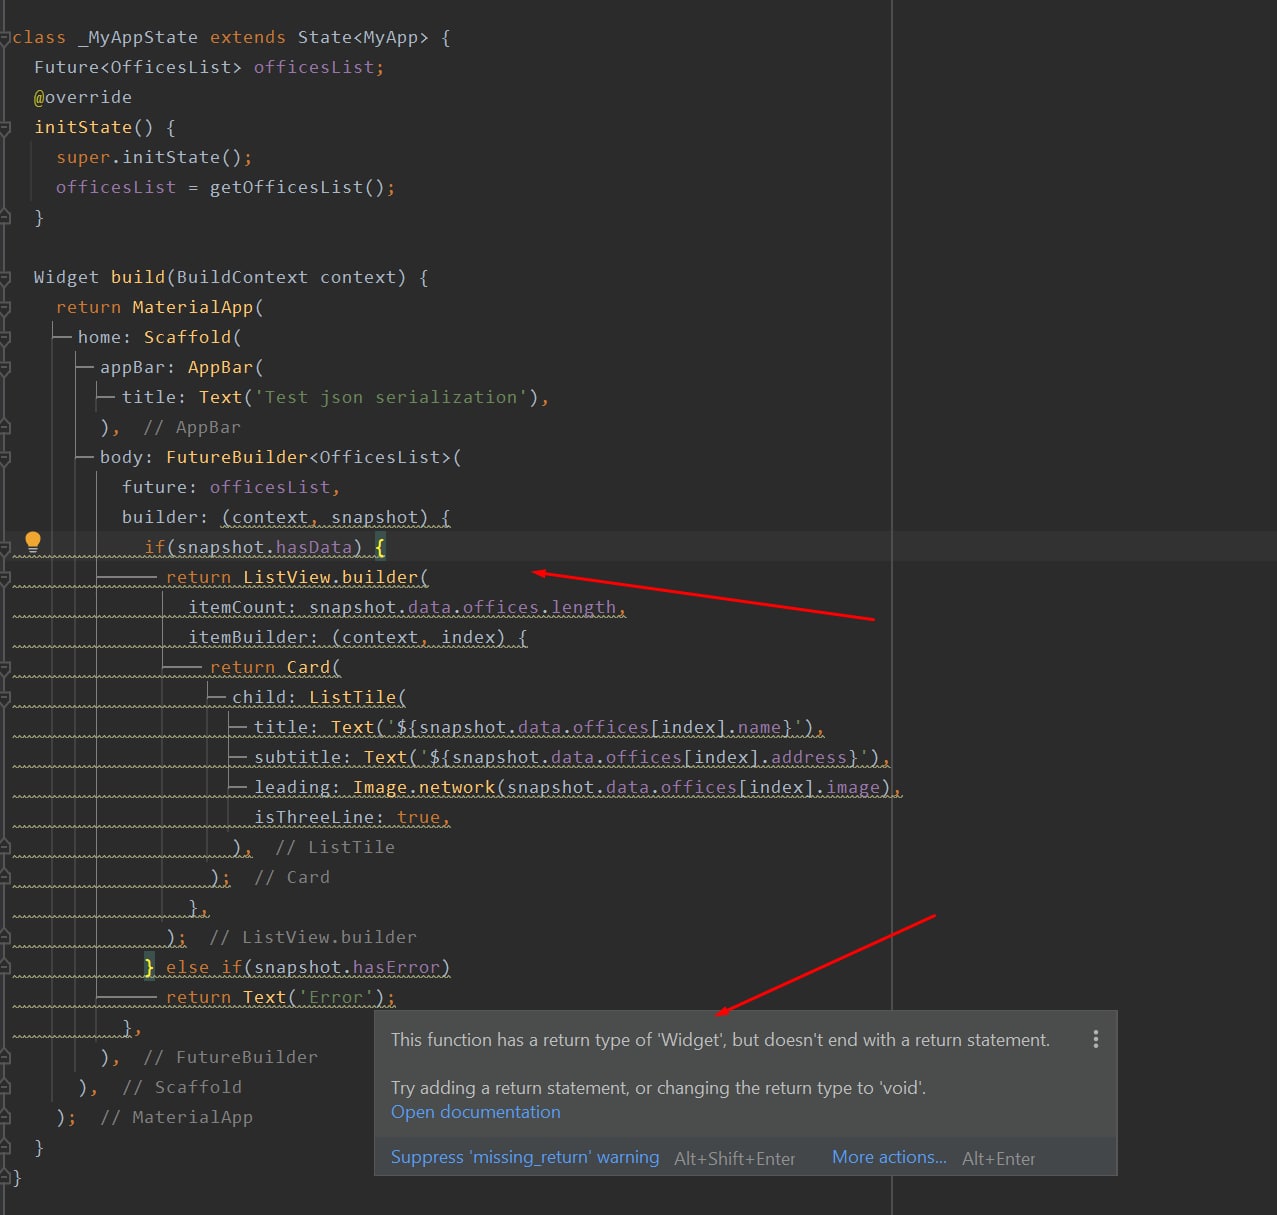Click the highlighted opening brace after hasData
Screen dimensions: 1277x1215
(x=381, y=547)
